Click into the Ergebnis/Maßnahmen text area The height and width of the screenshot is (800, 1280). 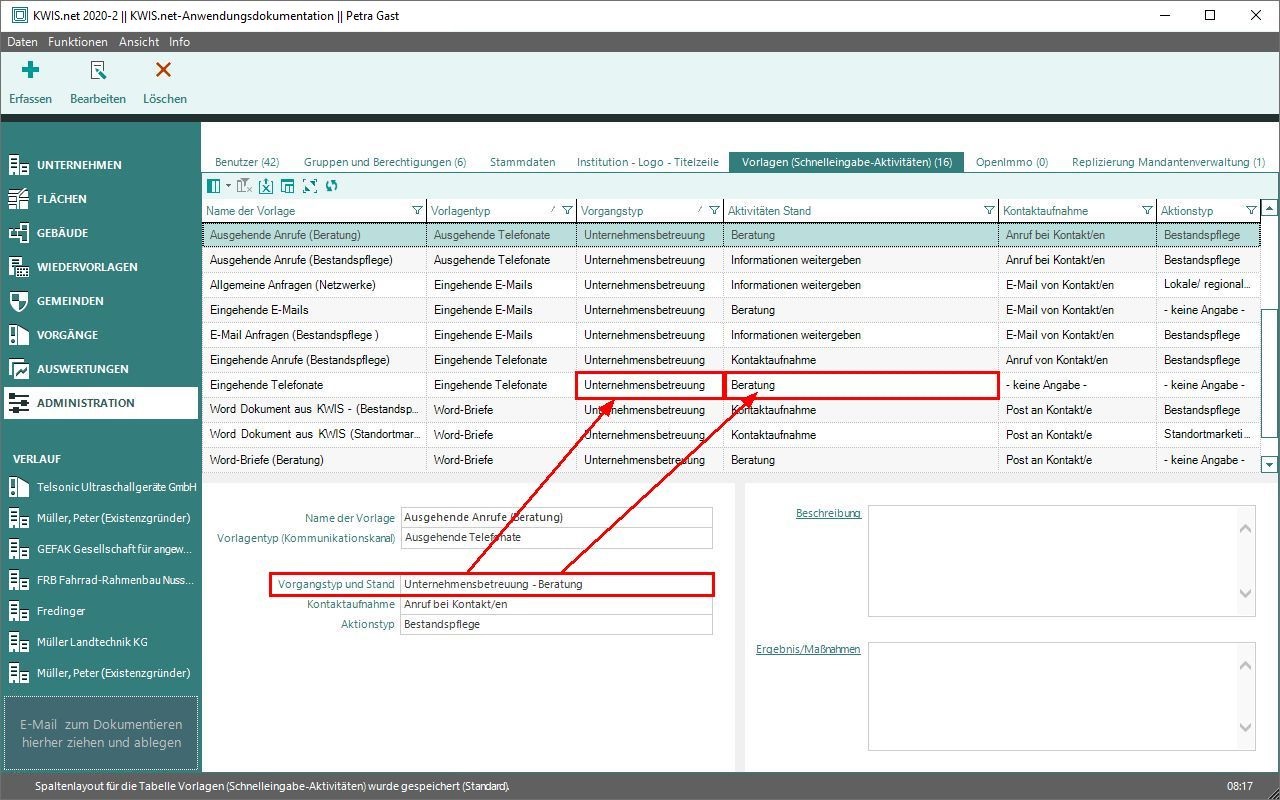[x=1061, y=696]
